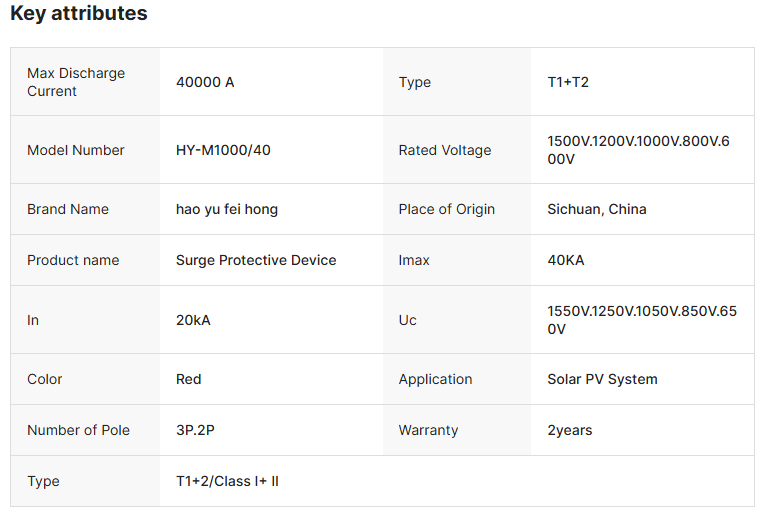Screen dimensions: 764x517
Task: Click the Place of Origin label
Action: [x=447, y=209]
